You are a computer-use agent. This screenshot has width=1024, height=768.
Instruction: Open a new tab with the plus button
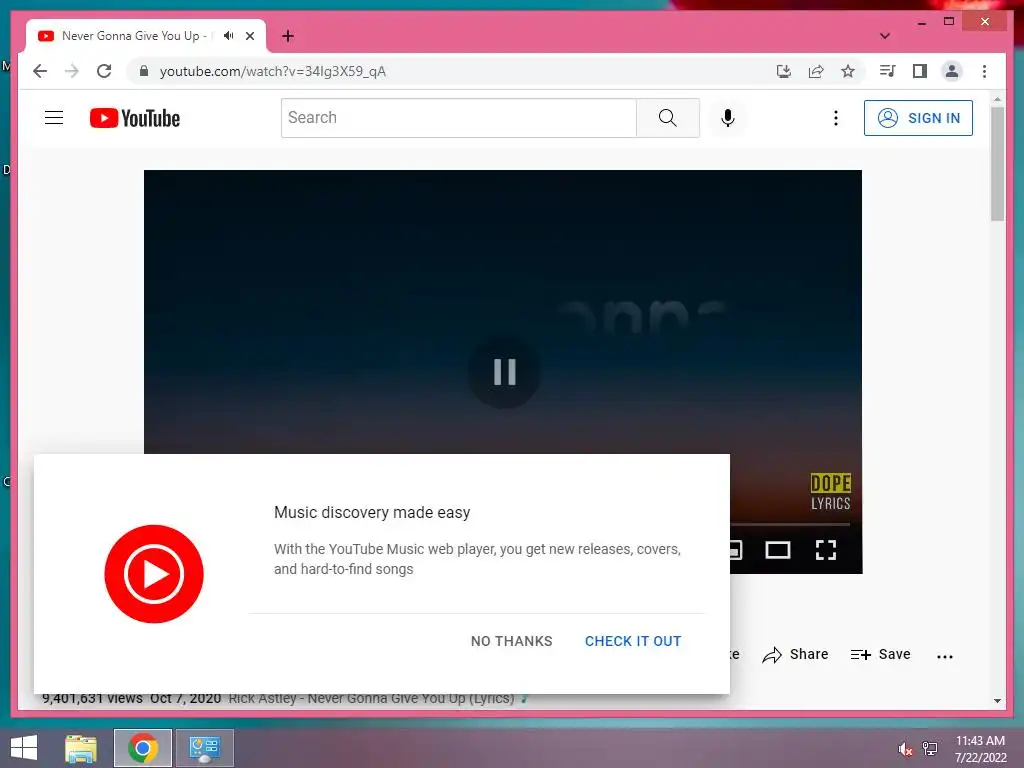pyautogui.click(x=287, y=36)
